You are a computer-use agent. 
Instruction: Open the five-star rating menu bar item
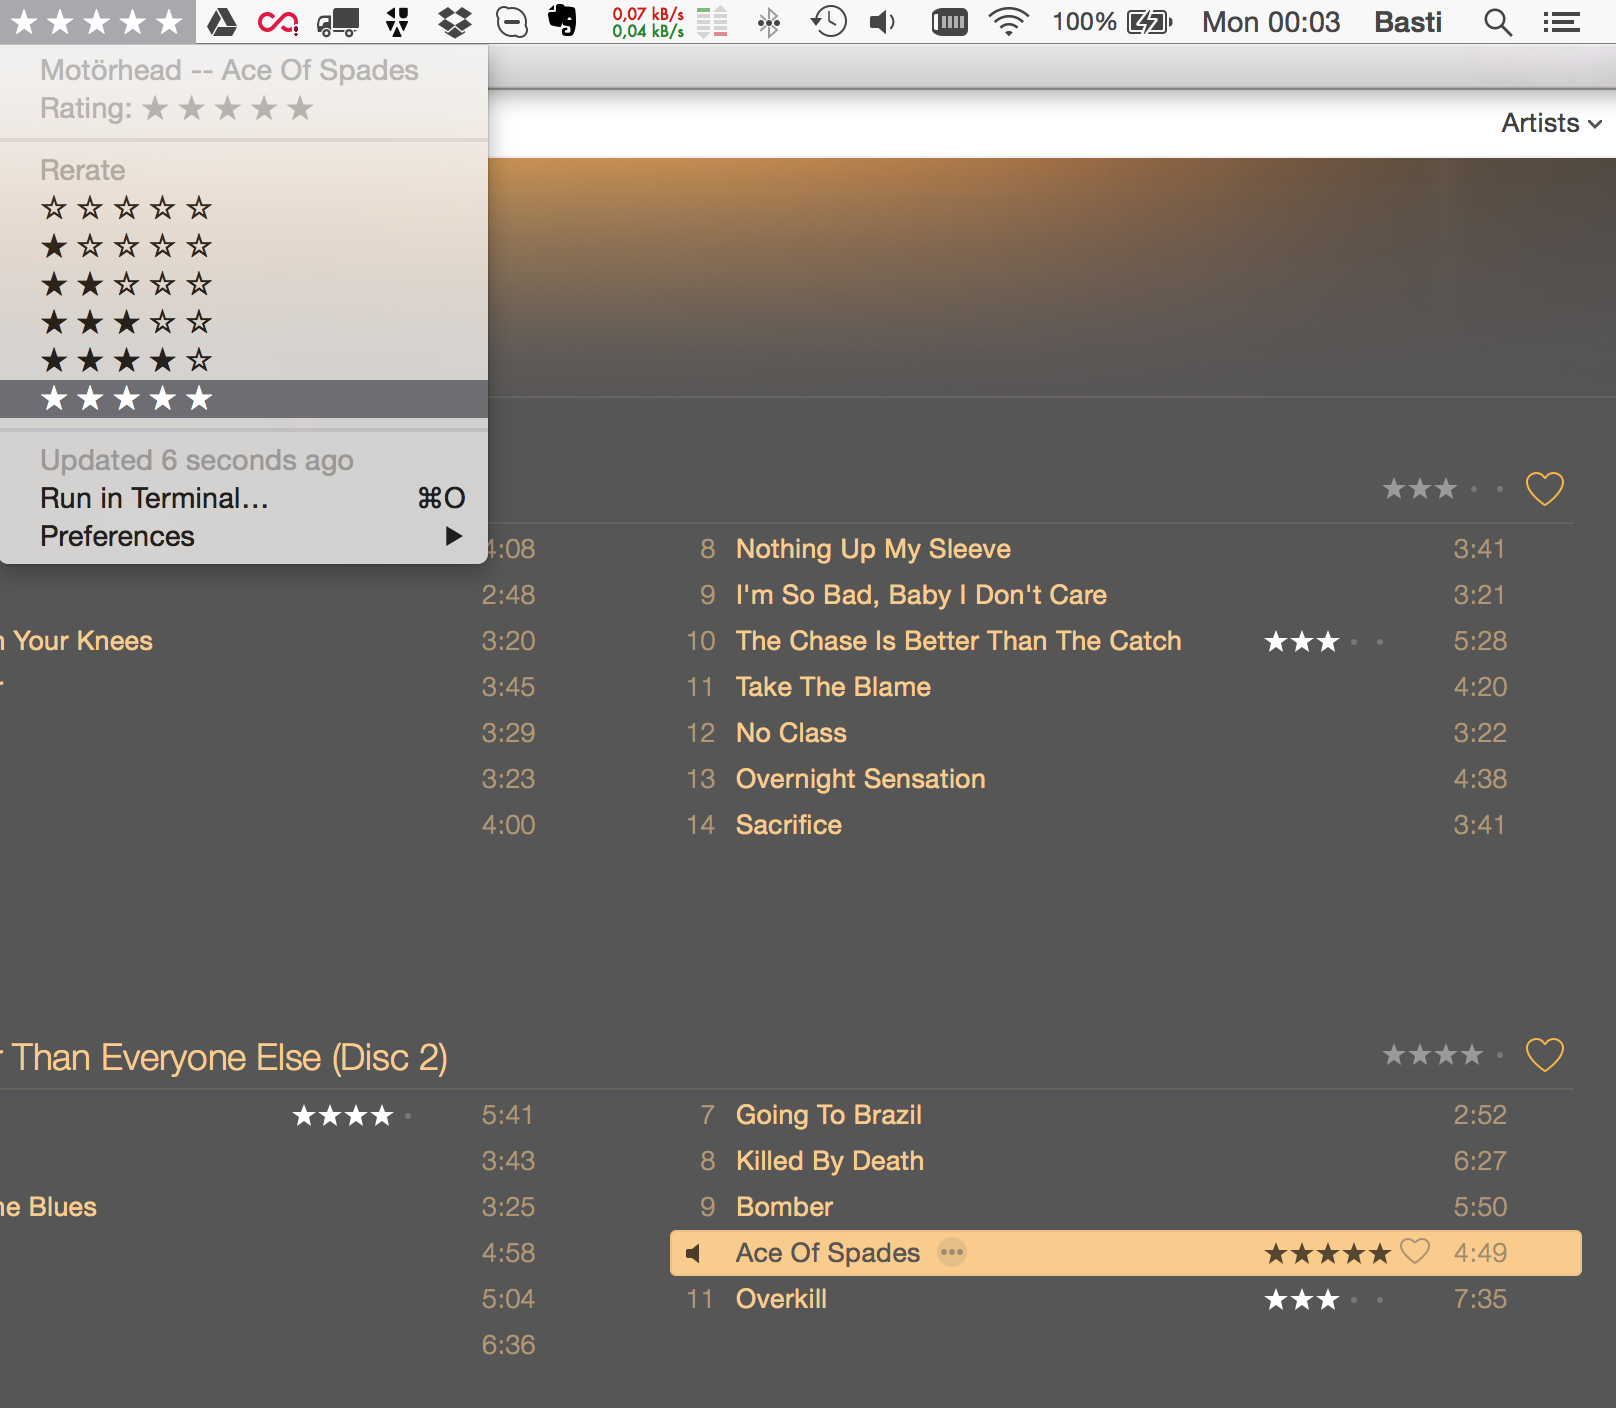click(x=97, y=21)
